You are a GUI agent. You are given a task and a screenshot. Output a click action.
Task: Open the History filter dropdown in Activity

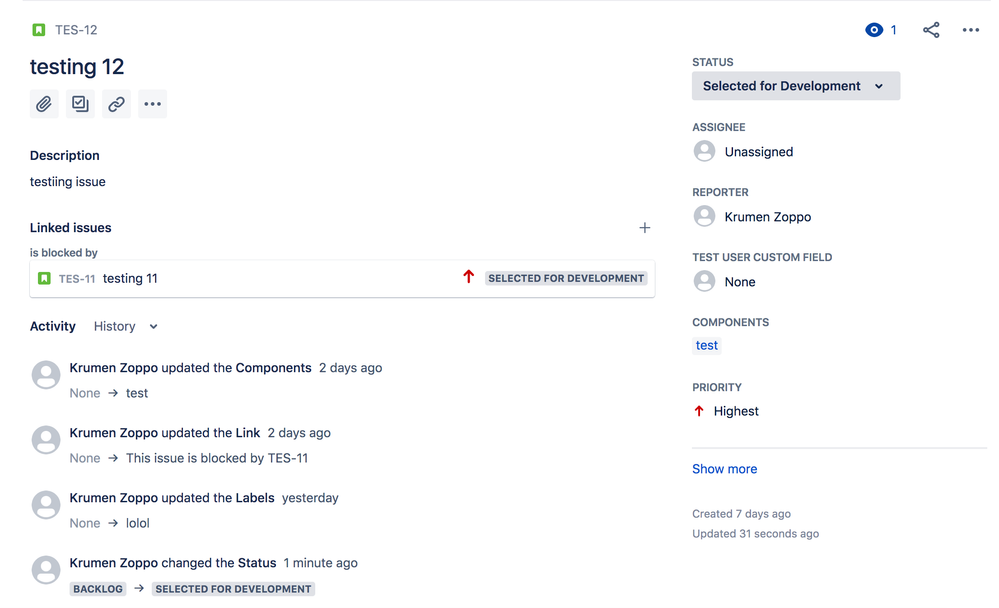(x=124, y=326)
